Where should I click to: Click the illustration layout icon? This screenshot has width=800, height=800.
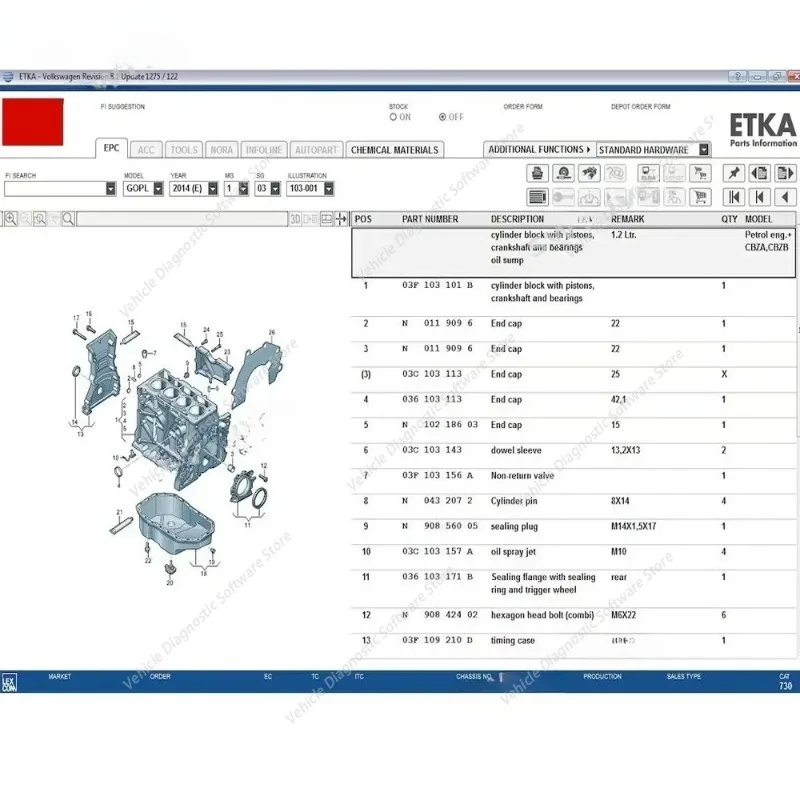tap(326, 219)
